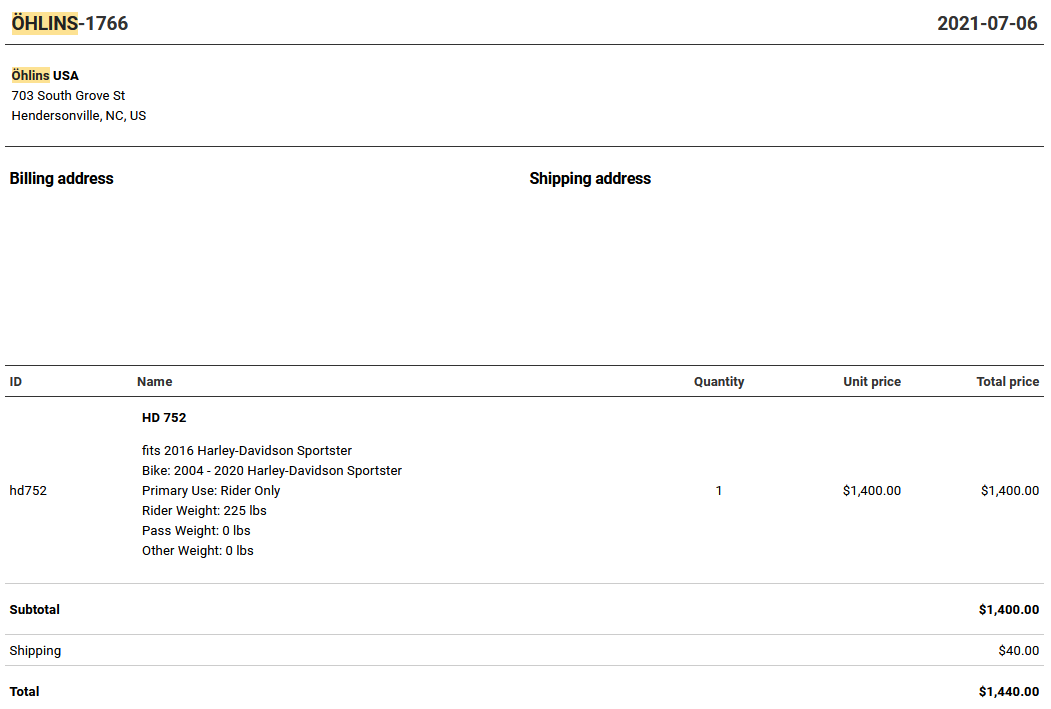
Task: Click the fits 2016 Harley-Davidson Sportster line
Action: coord(247,451)
